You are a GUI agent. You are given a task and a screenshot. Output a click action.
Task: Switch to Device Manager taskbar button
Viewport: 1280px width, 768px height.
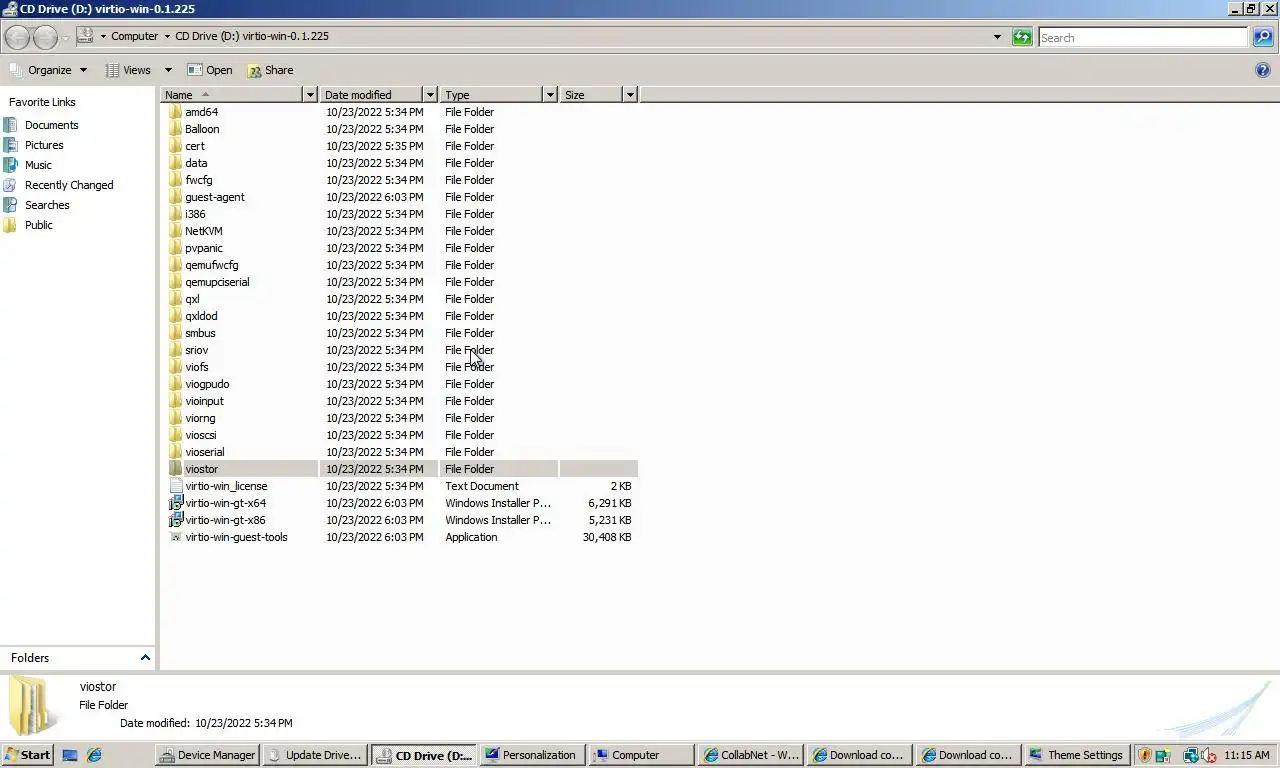coord(207,755)
